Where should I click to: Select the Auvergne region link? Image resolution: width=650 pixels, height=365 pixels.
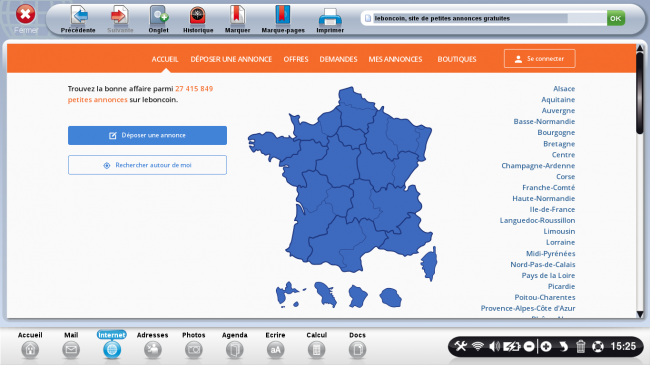tap(558, 111)
